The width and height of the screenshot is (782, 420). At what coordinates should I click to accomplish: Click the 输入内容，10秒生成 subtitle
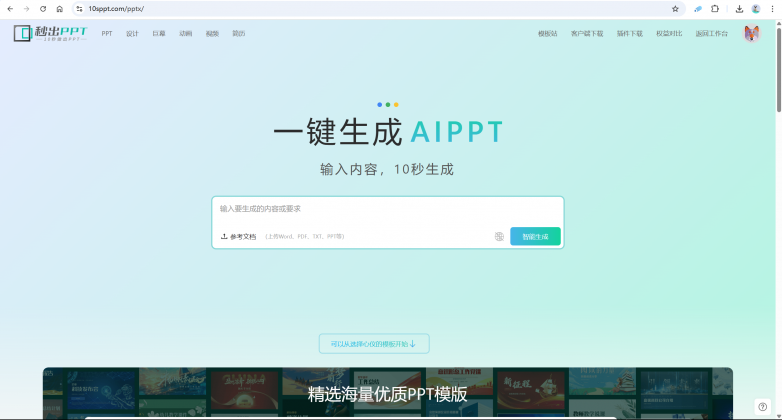click(387, 170)
